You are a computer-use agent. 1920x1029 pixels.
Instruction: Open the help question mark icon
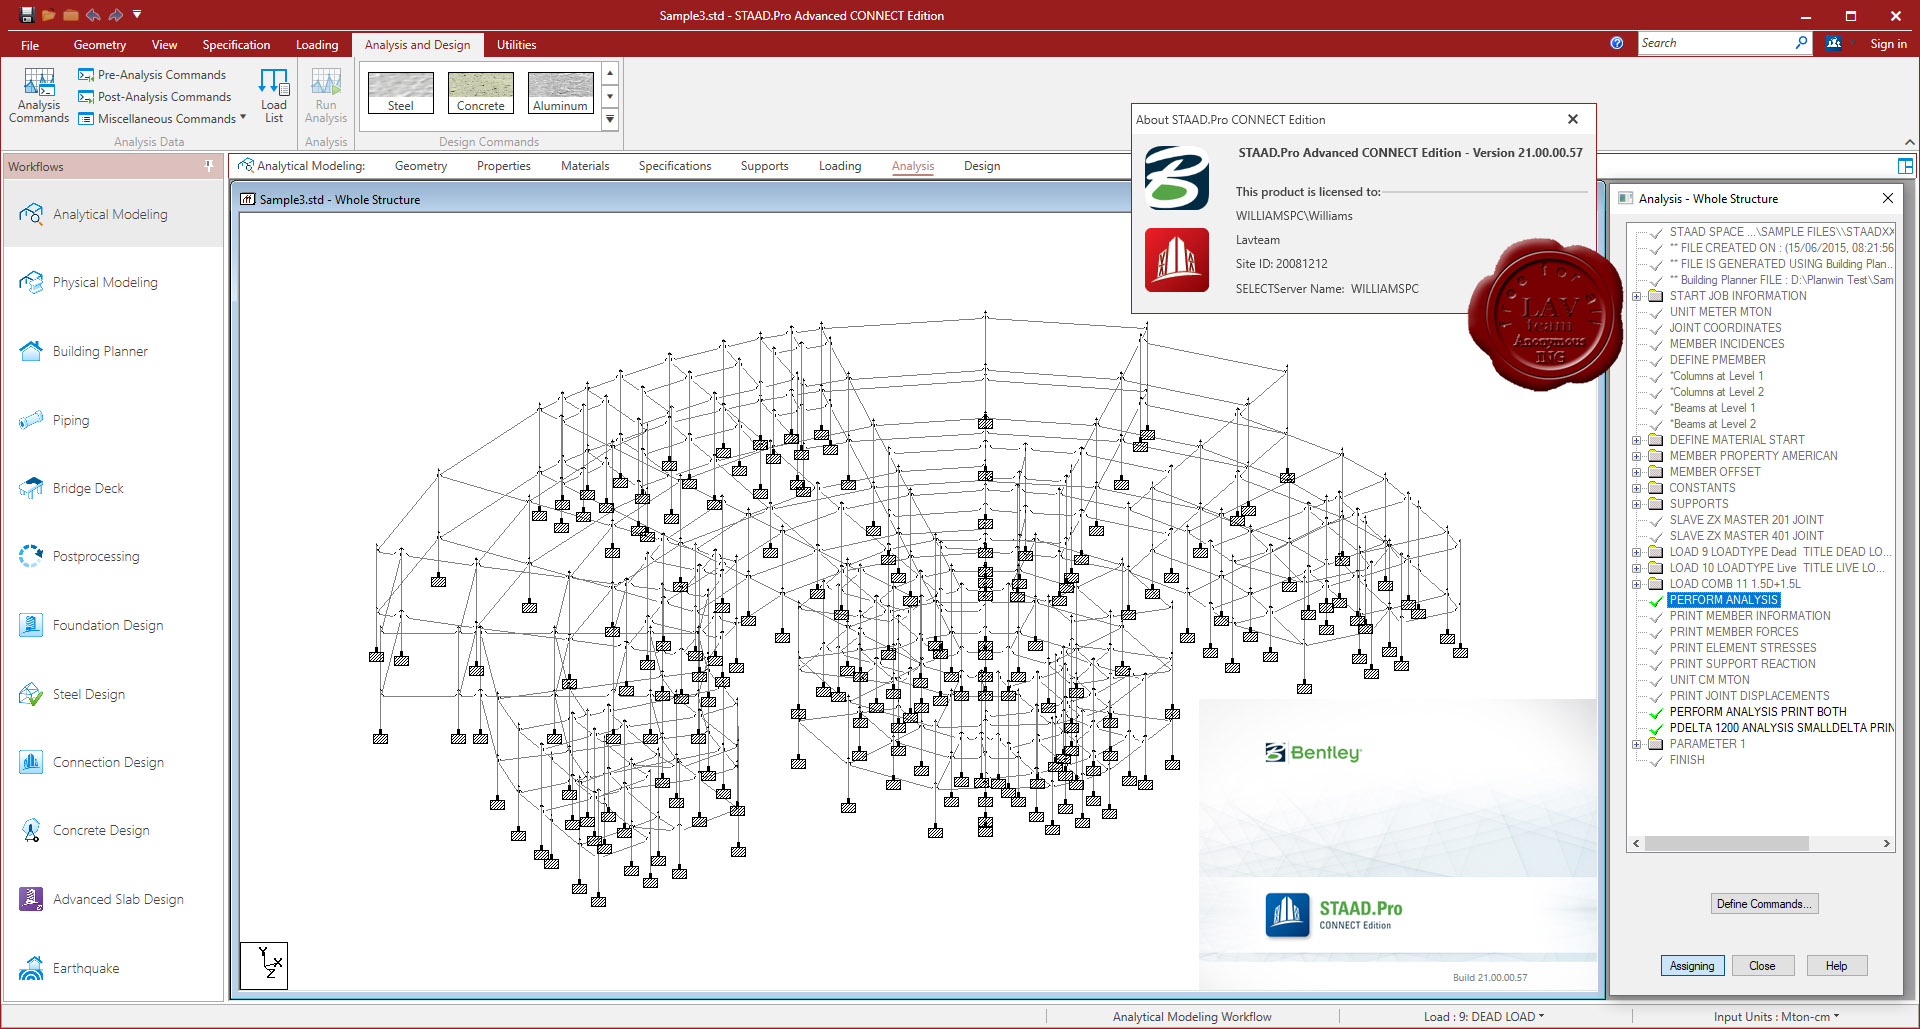pos(1616,43)
